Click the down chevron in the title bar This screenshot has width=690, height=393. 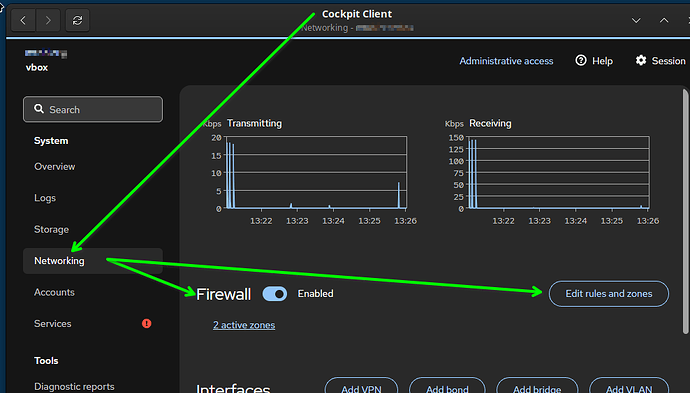click(636, 20)
